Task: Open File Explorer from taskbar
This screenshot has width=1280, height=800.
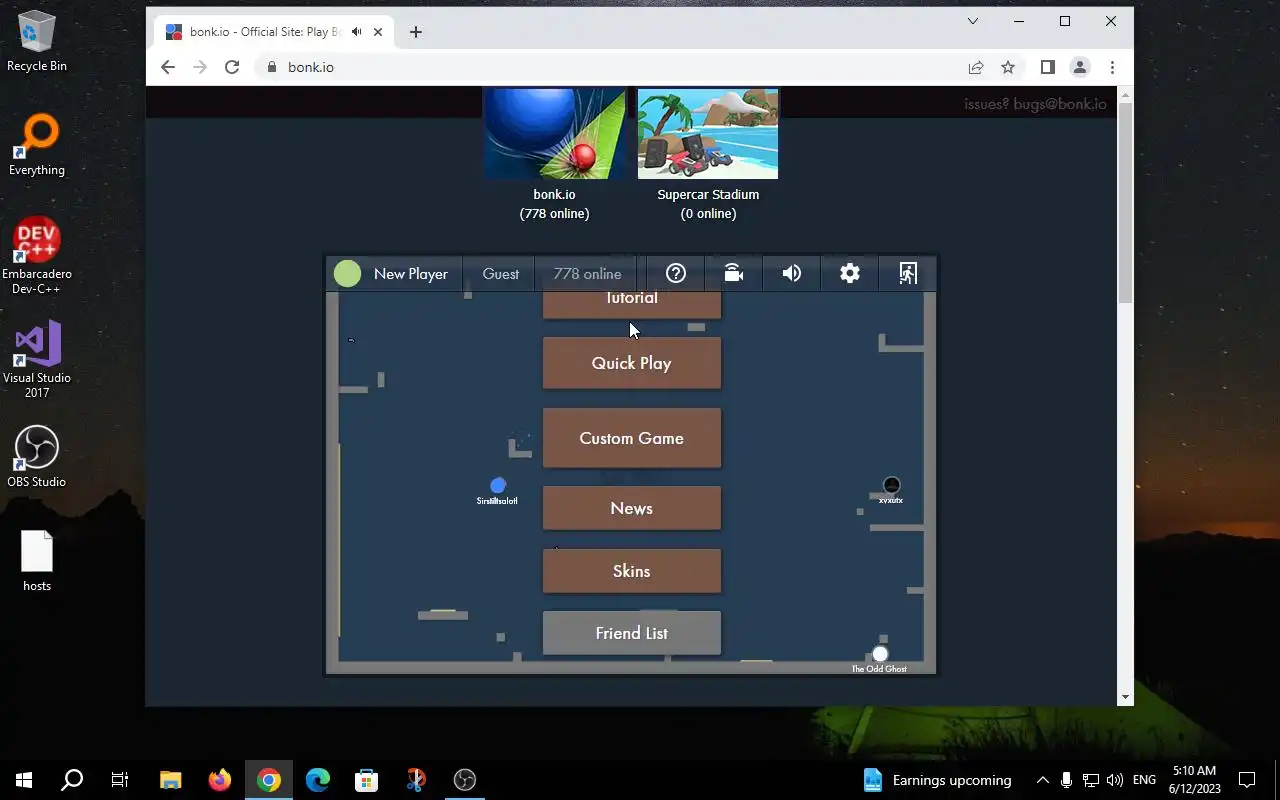Action: 170,780
